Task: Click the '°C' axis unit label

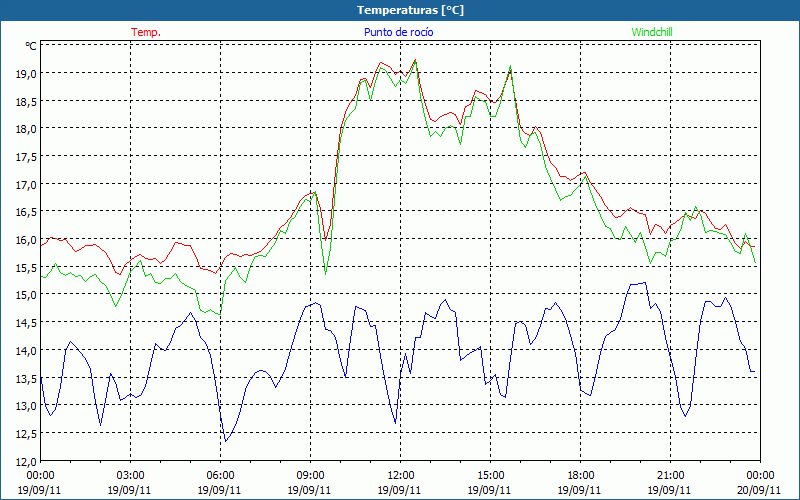Action: click(x=31, y=46)
